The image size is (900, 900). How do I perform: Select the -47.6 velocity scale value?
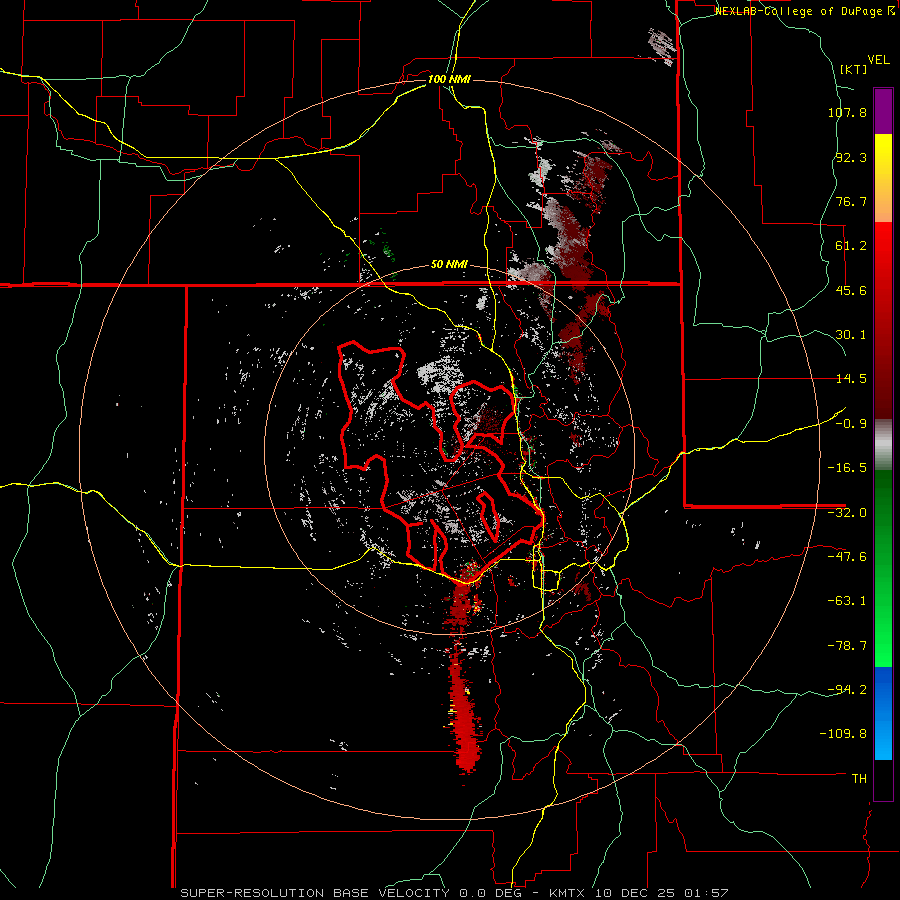847,557
